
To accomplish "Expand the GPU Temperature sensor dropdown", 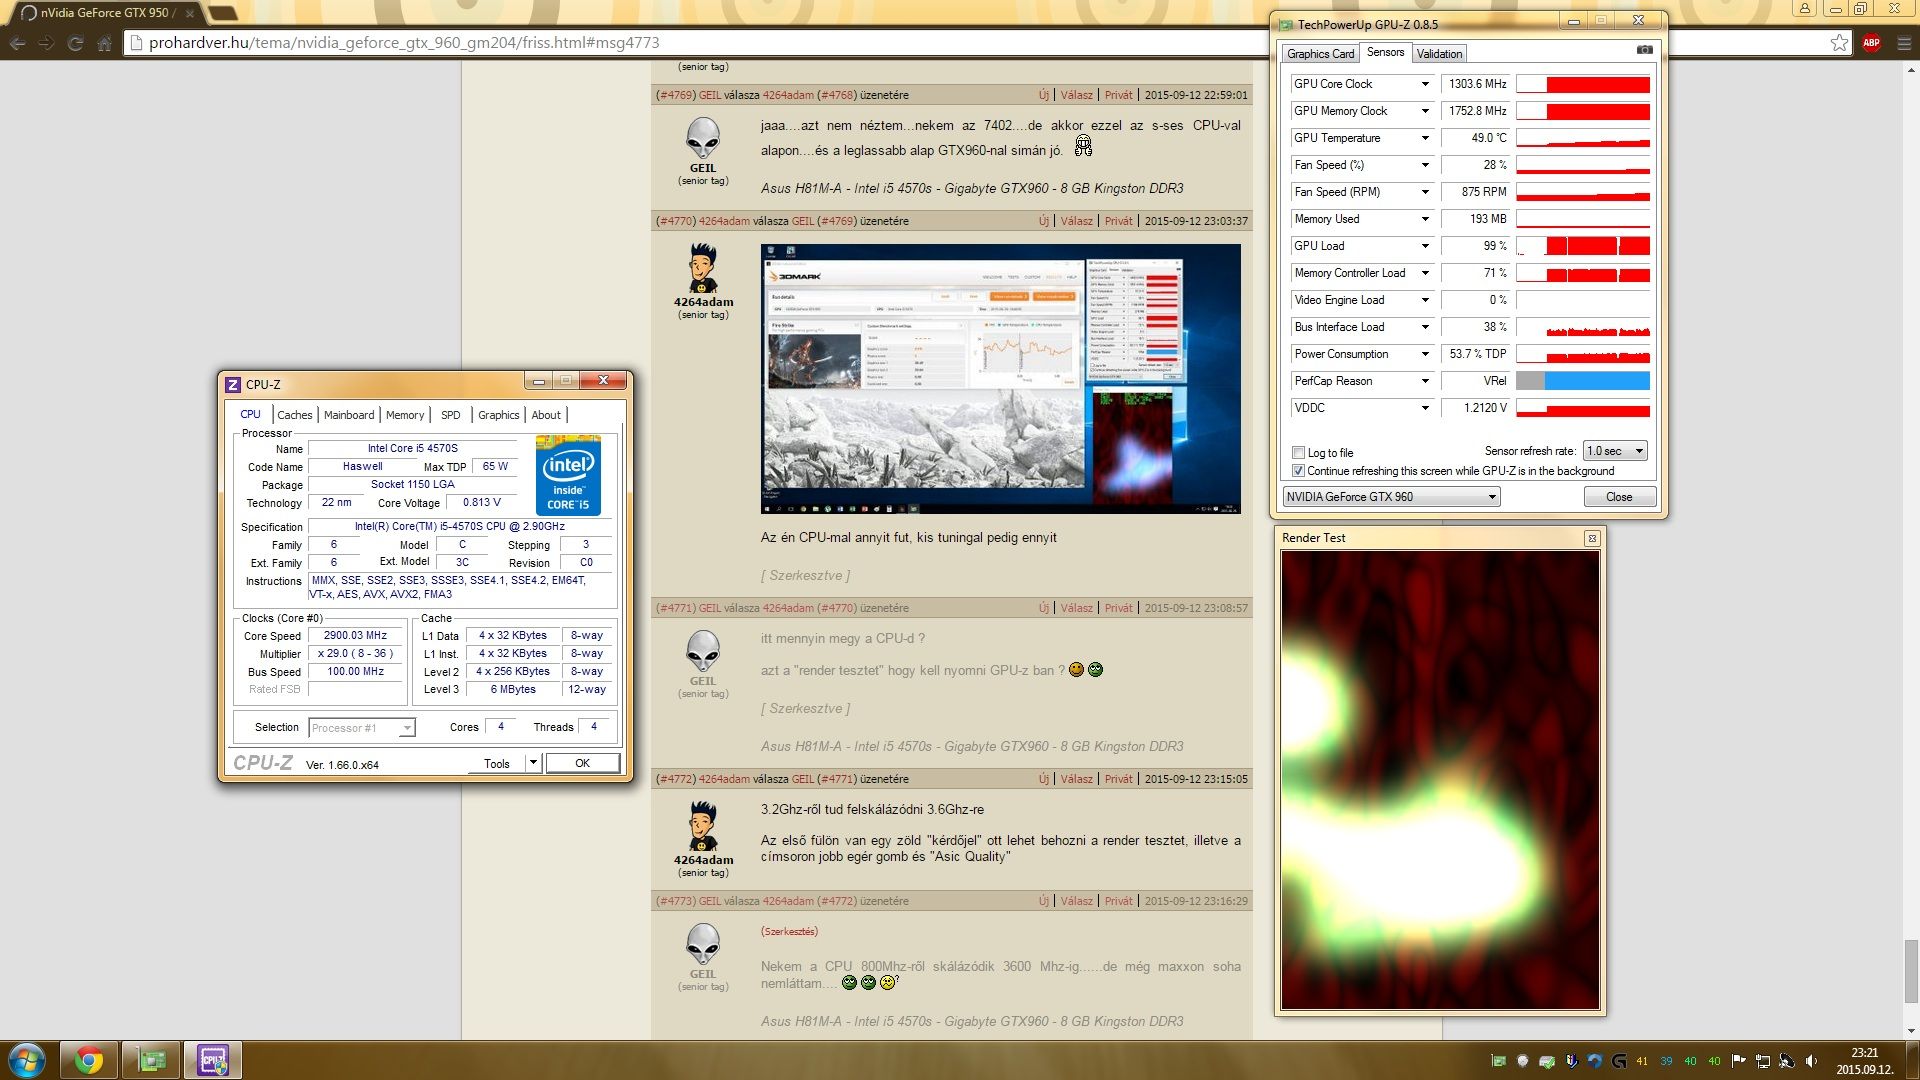I will [1425, 138].
